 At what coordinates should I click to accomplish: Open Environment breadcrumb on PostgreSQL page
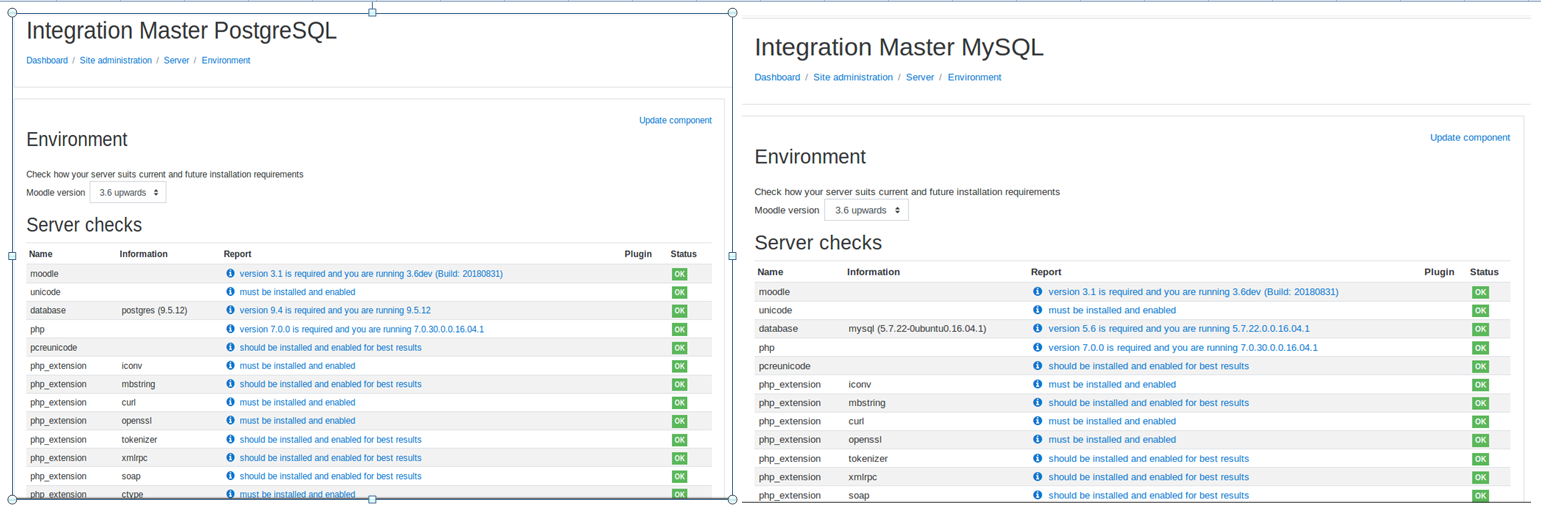pyautogui.click(x=226, y=60)
